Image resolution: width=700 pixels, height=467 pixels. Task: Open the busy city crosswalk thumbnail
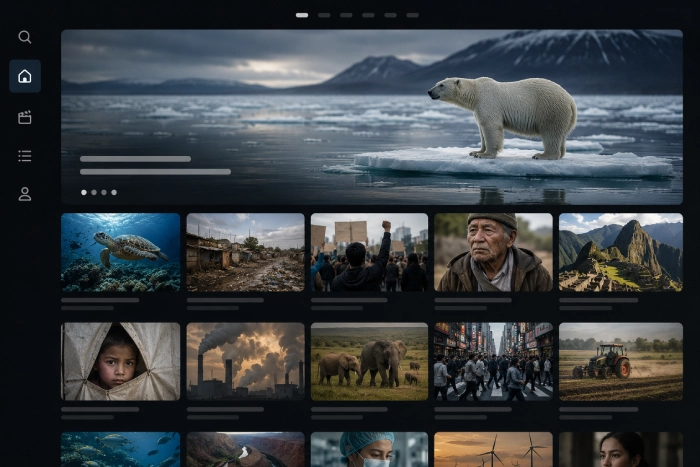[493, 362]
